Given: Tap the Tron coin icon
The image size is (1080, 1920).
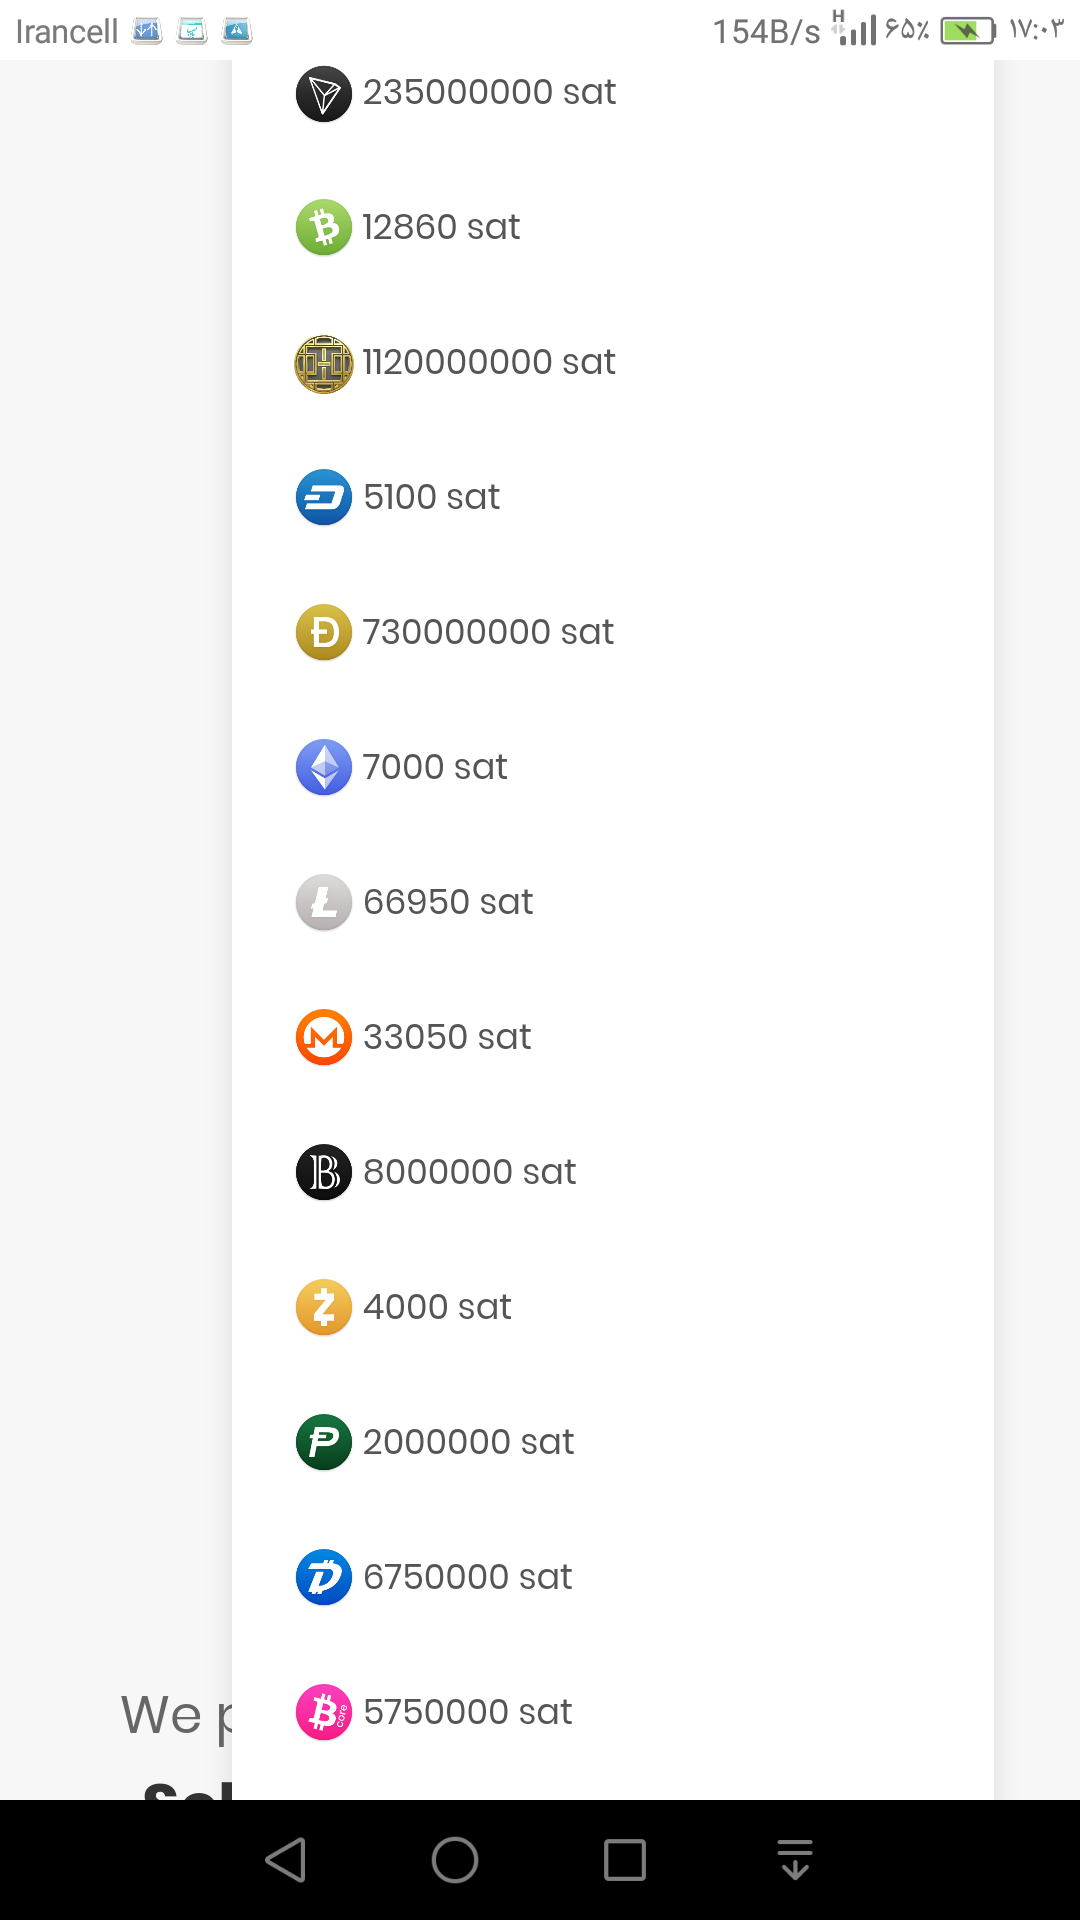Looking at the screenshot, I should [324, 94].
